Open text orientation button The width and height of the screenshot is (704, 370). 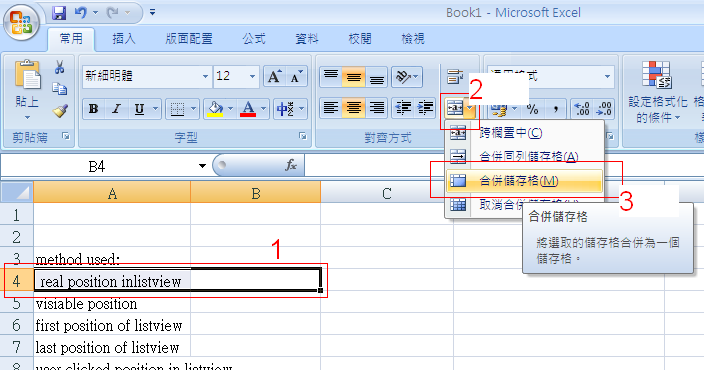(x=407, y=76)
